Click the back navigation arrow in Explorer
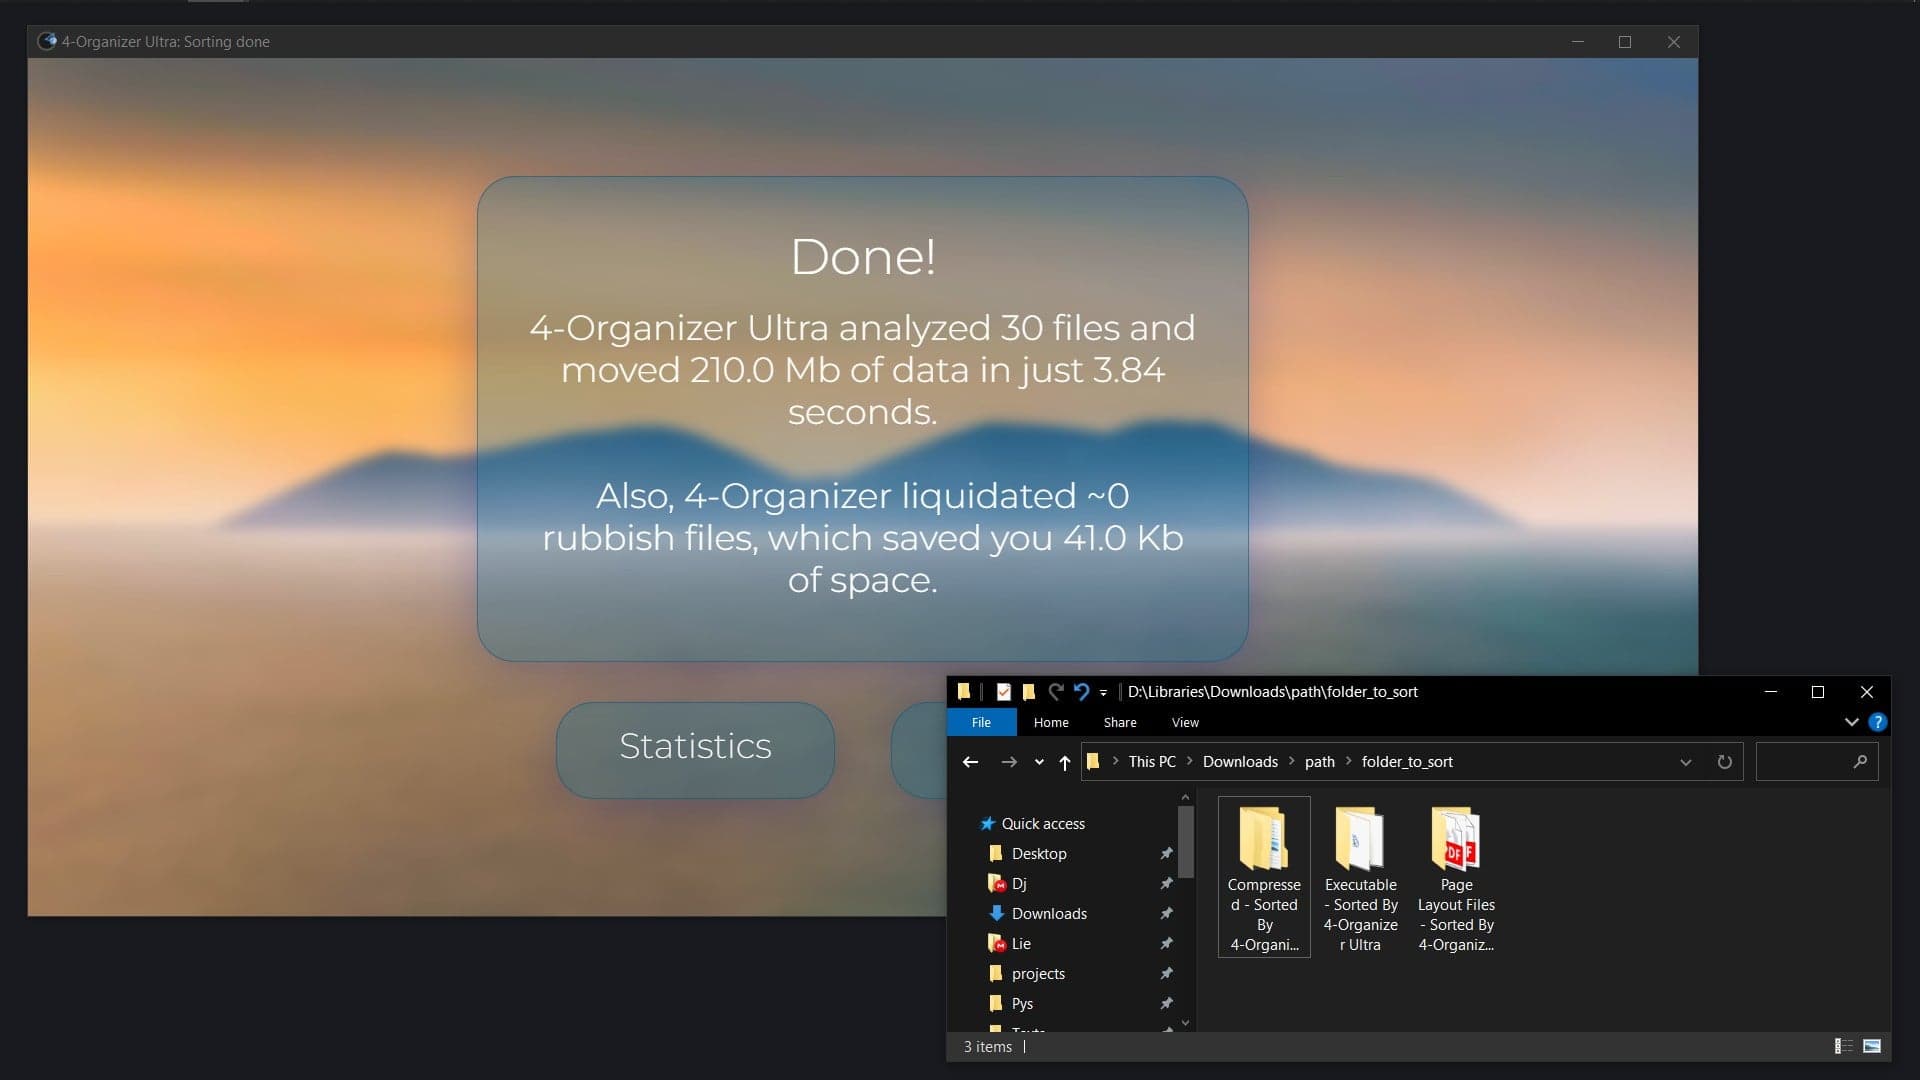This screenshot has height=1080, width=1920. [x=971, y=761]
